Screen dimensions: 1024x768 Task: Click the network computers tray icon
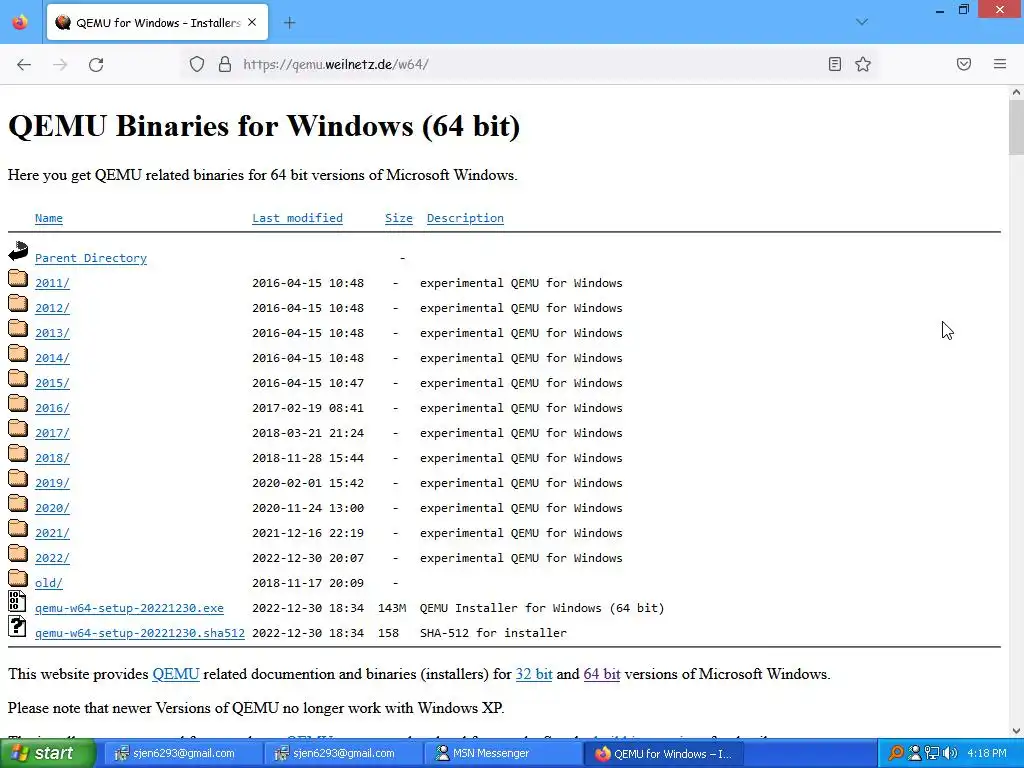point(933,754)
